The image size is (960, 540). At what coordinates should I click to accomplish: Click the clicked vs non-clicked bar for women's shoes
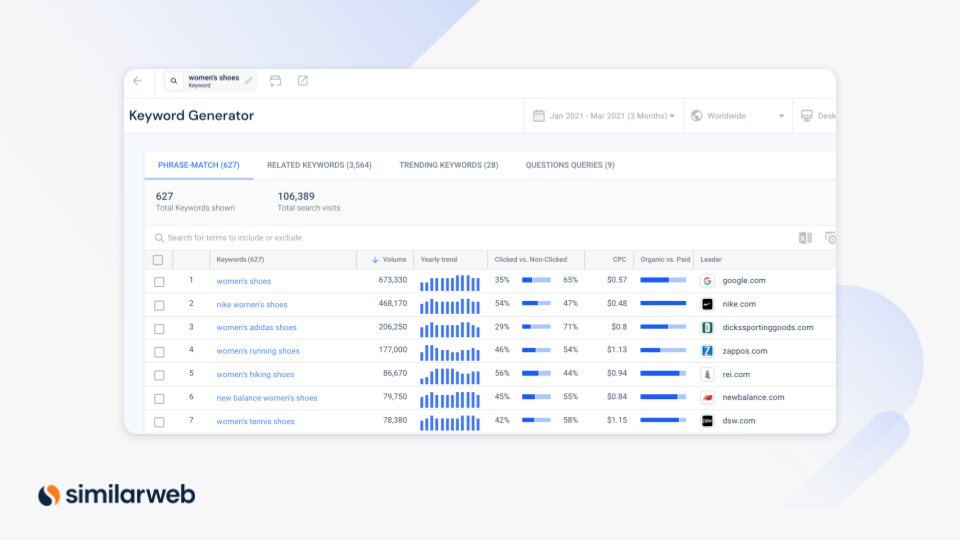[x=536, y=280]
